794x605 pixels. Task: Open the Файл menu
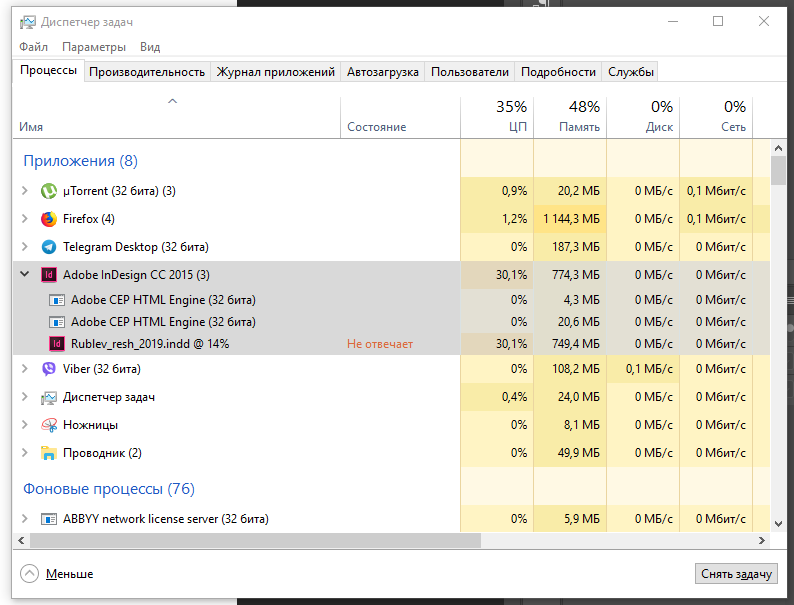click(33, 47)
